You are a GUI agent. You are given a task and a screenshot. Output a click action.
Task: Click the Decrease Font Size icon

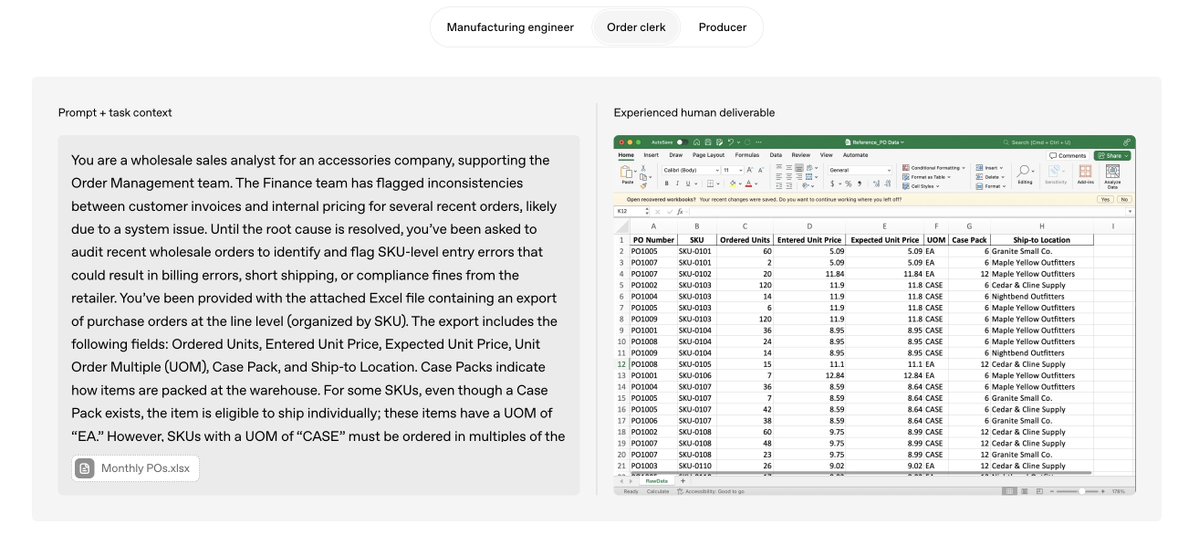(x=760, y=170)
